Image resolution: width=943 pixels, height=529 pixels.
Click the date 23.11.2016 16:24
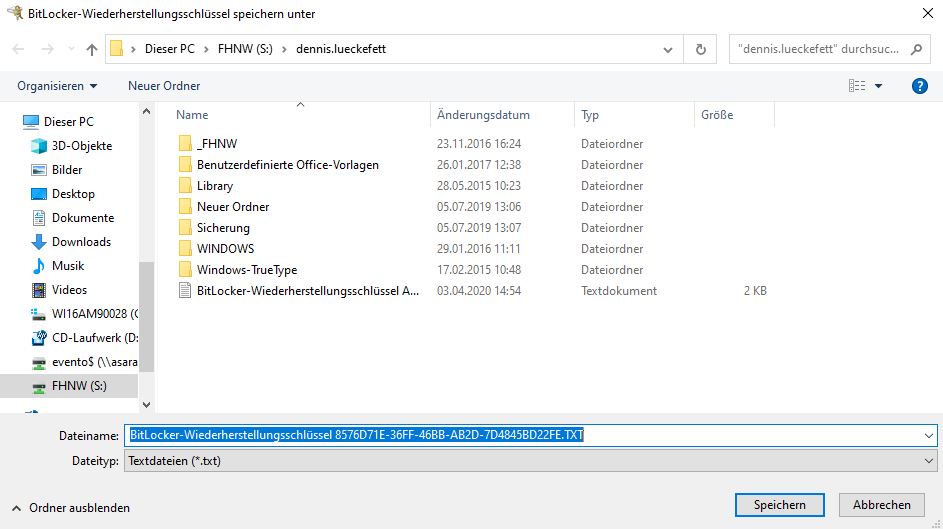pyautogui.click(x=479, y=144)
